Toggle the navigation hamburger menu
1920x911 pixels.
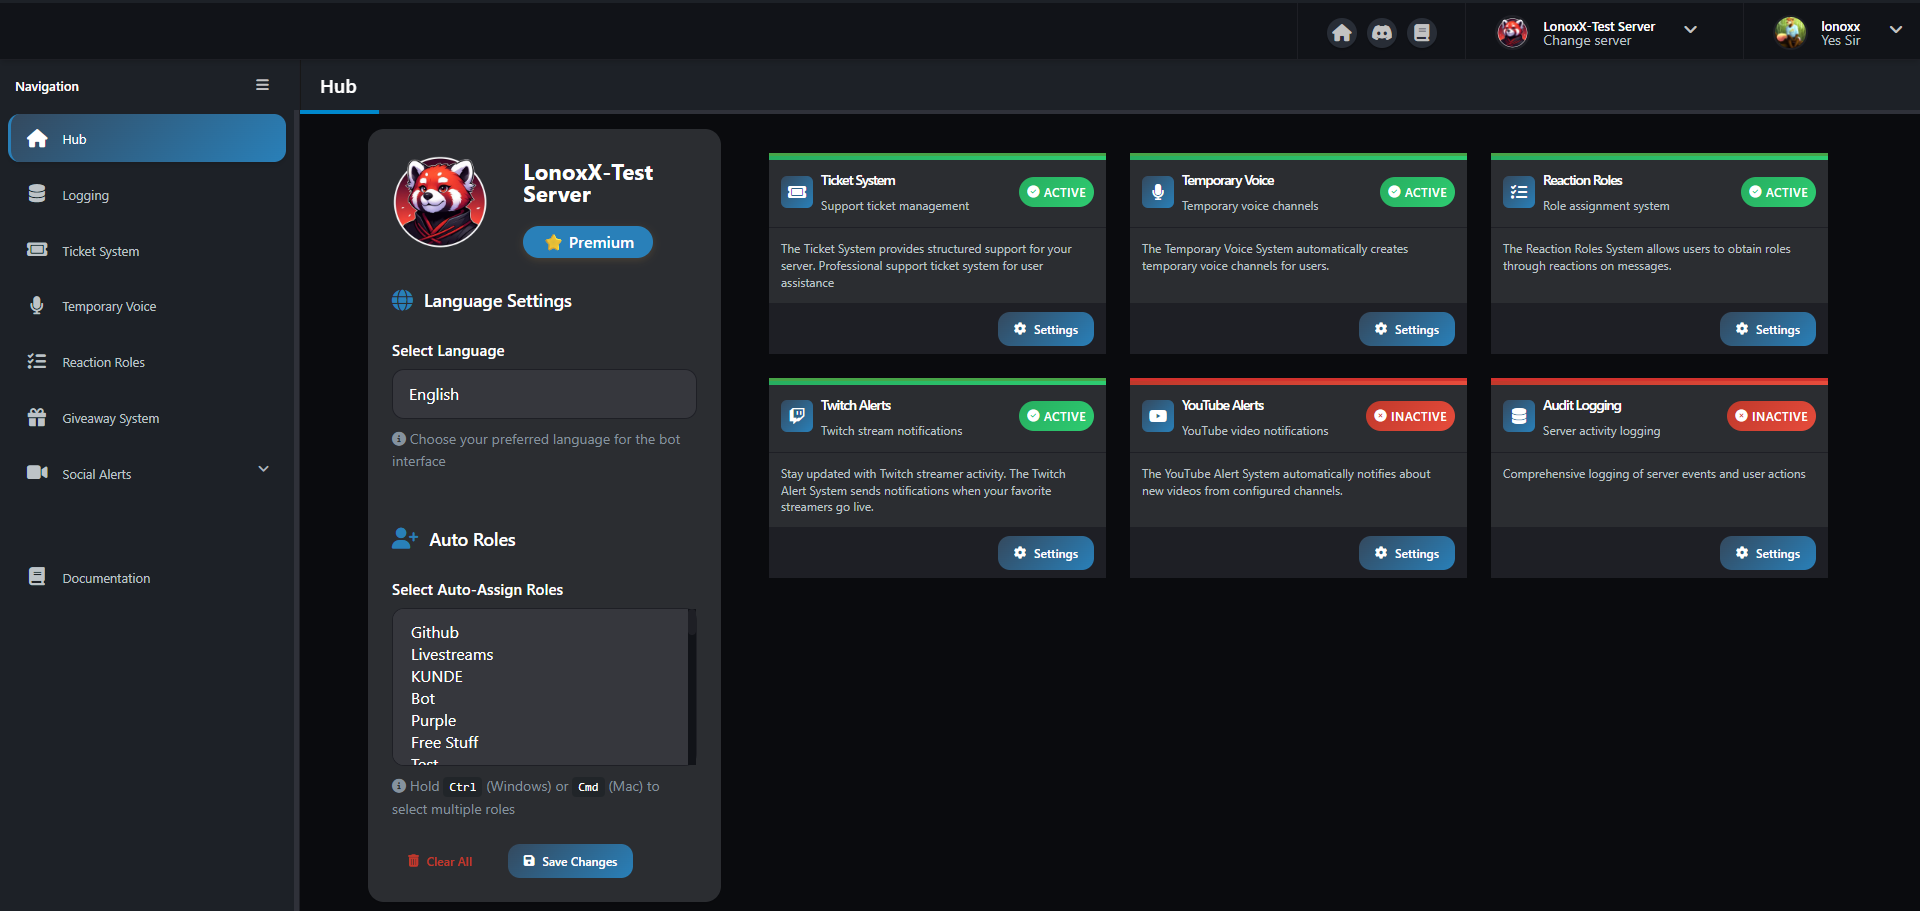(262, 85)
